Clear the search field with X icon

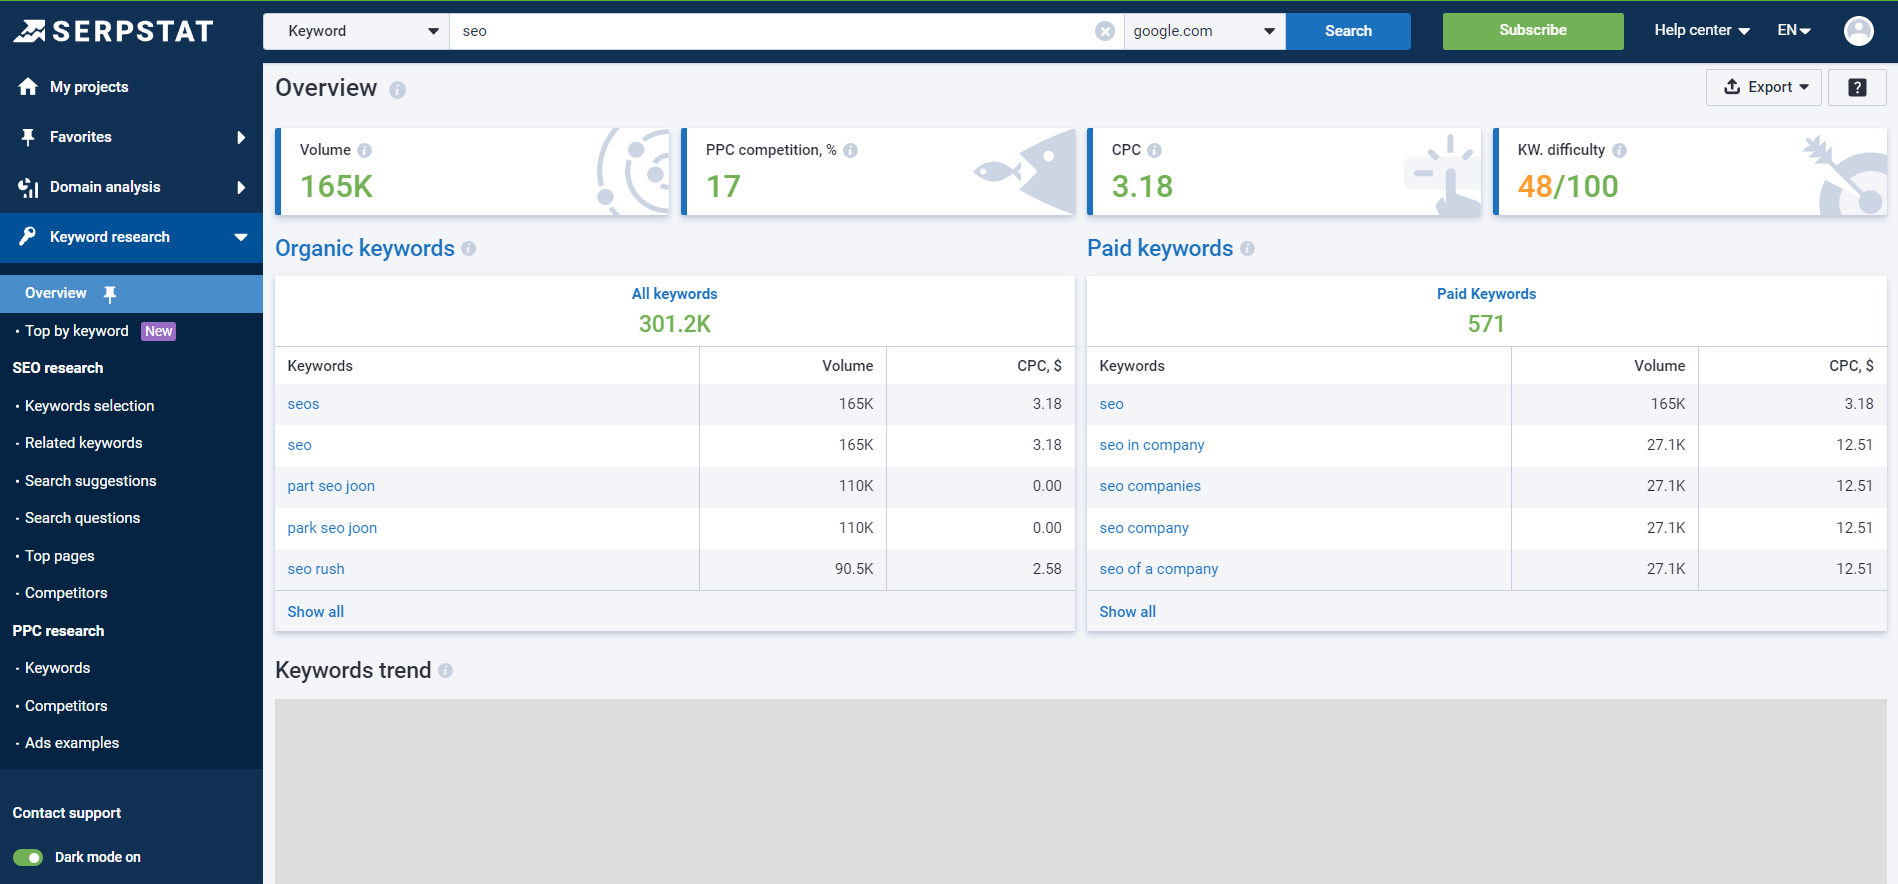click(x=1105, y=31)
